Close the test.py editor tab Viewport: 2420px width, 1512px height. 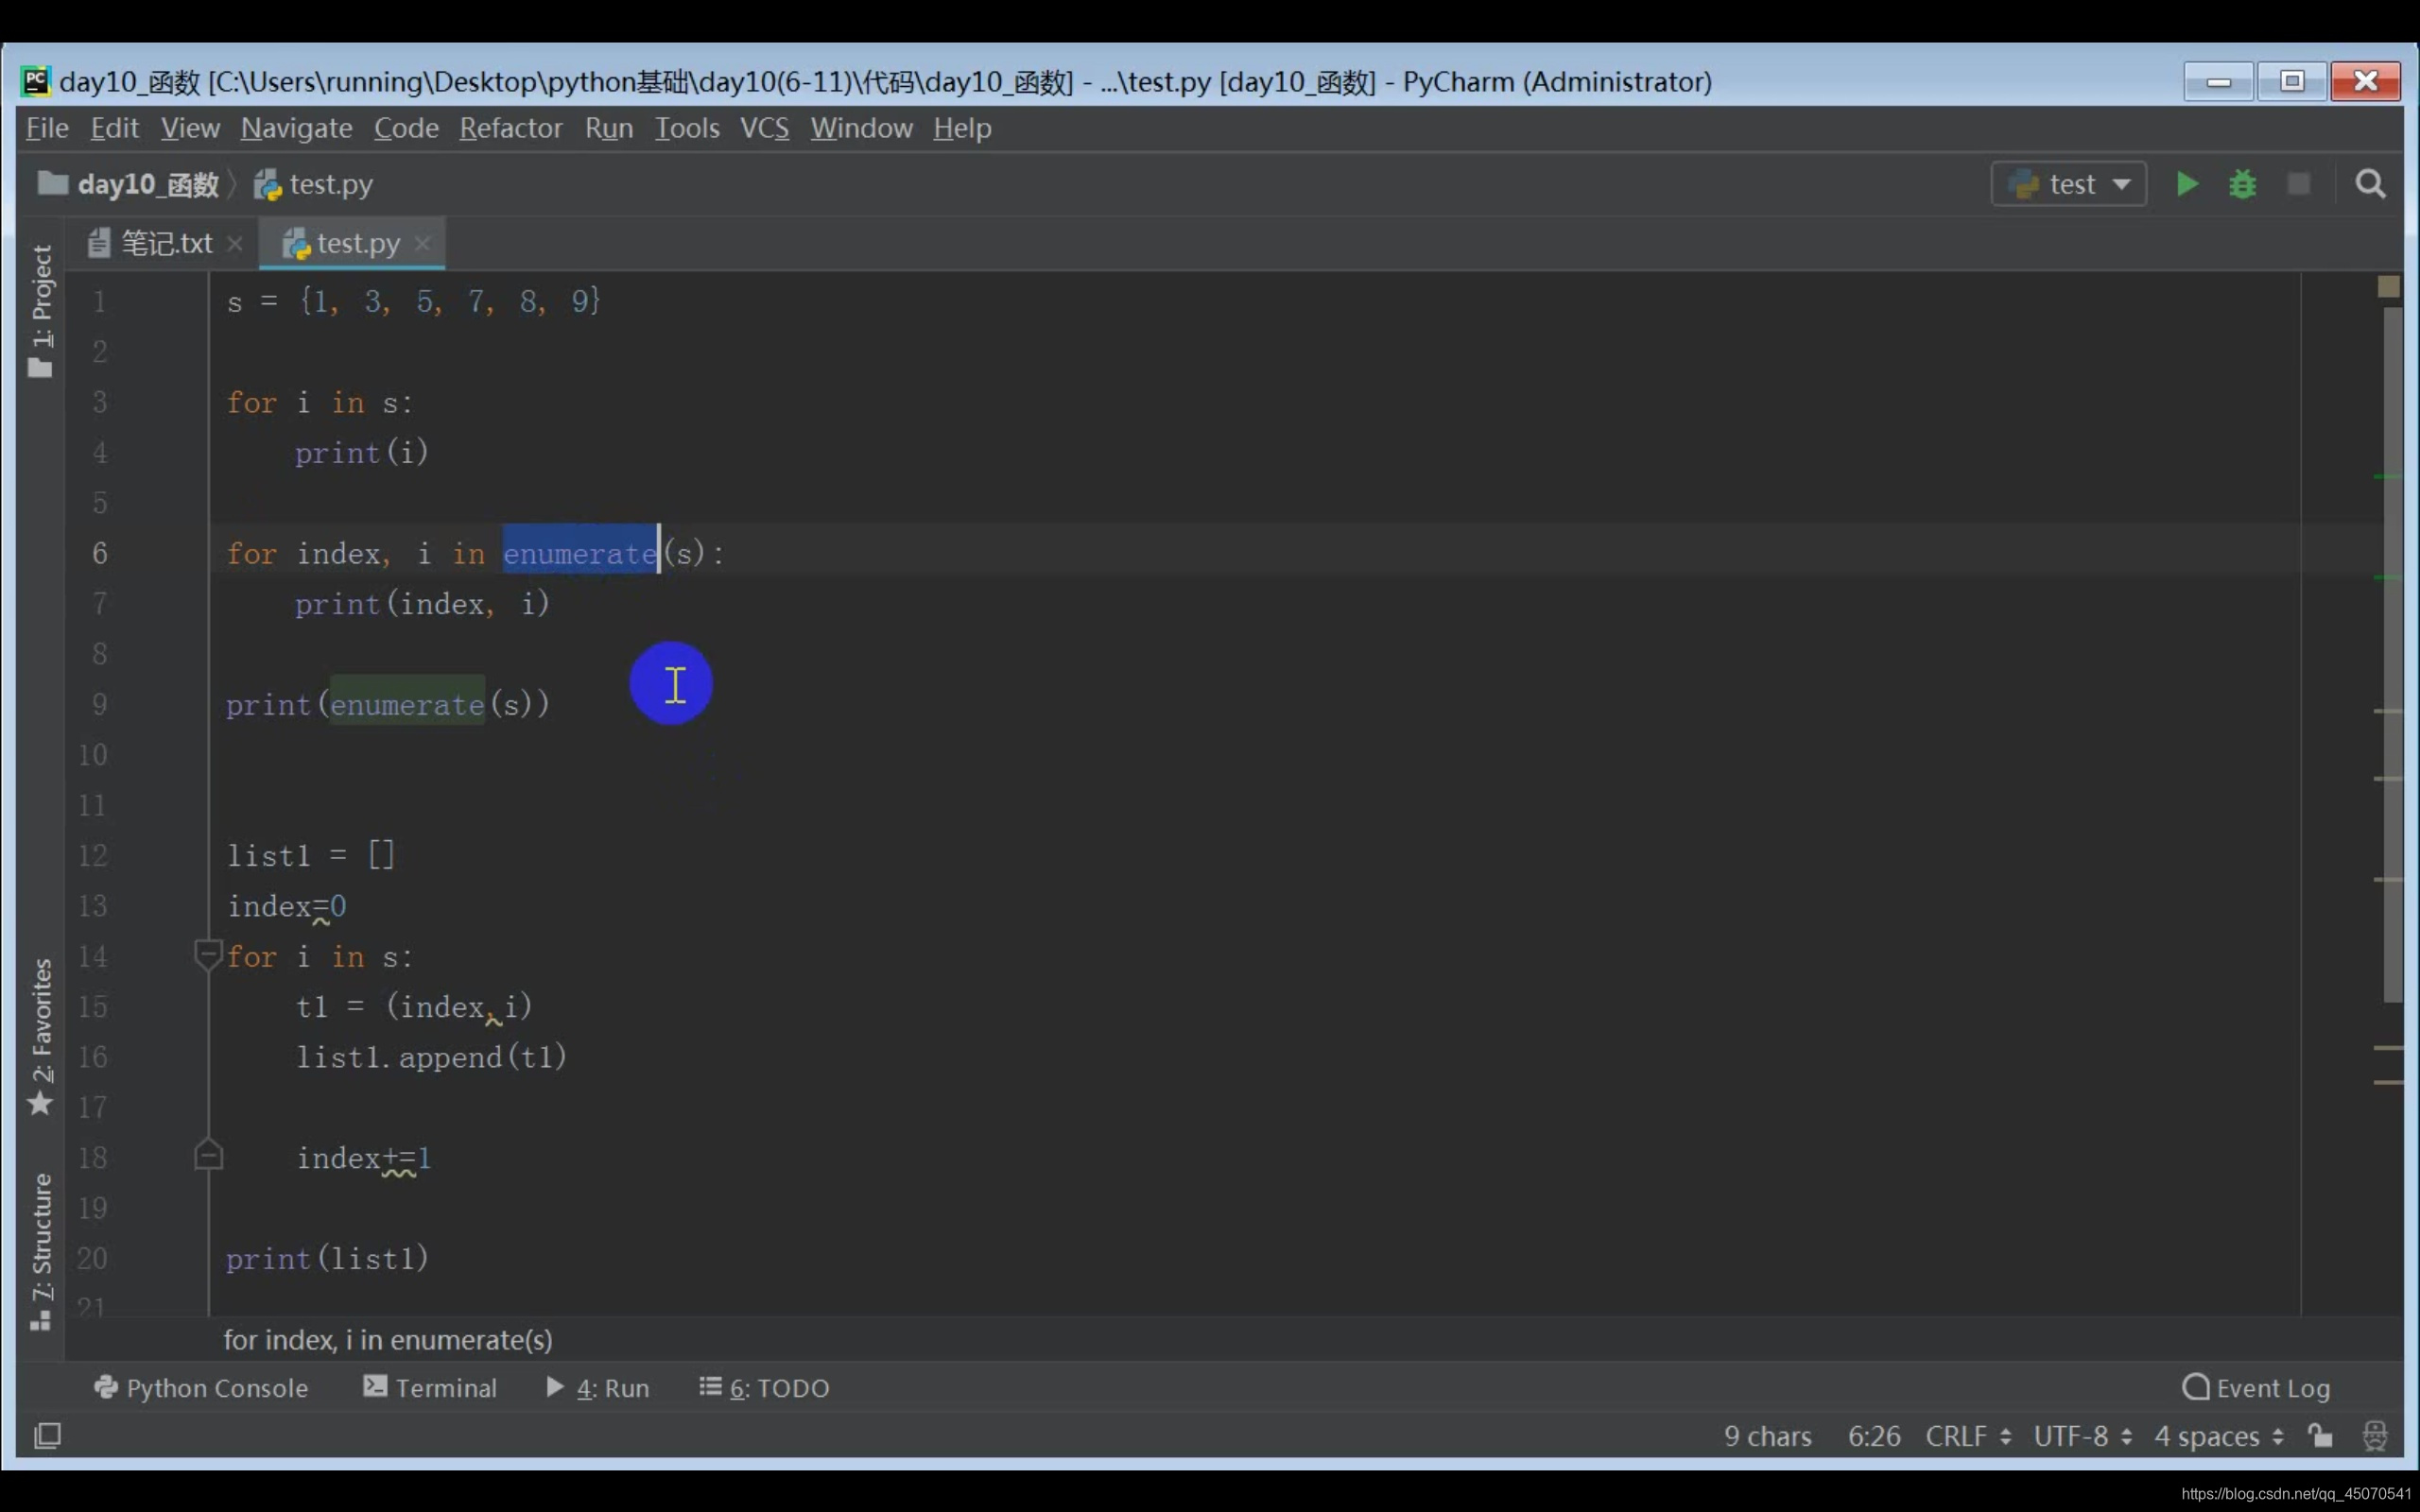(422, 243)
